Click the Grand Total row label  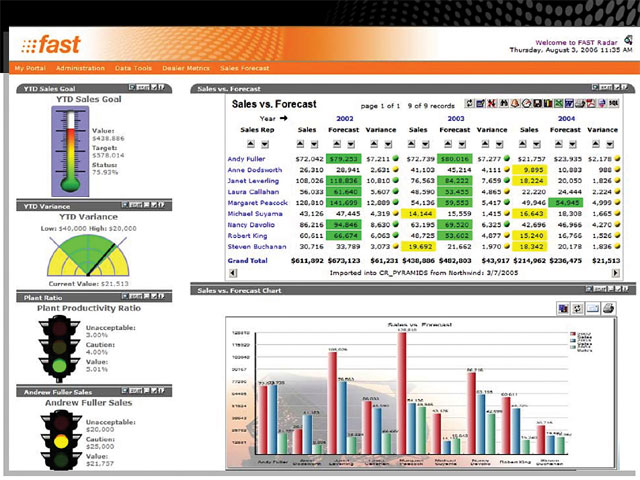tap(247, 260)
